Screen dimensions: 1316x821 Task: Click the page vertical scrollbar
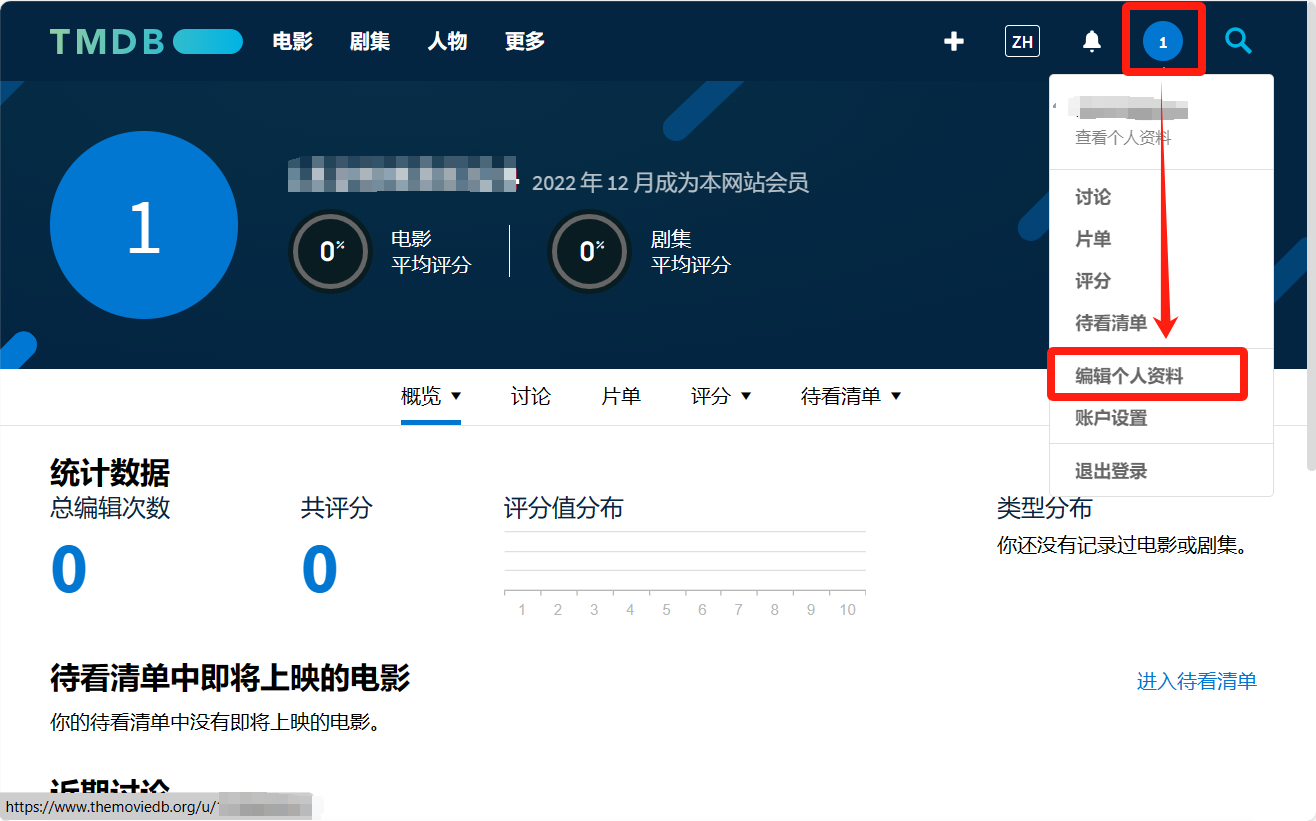[x=1310, y=250]
